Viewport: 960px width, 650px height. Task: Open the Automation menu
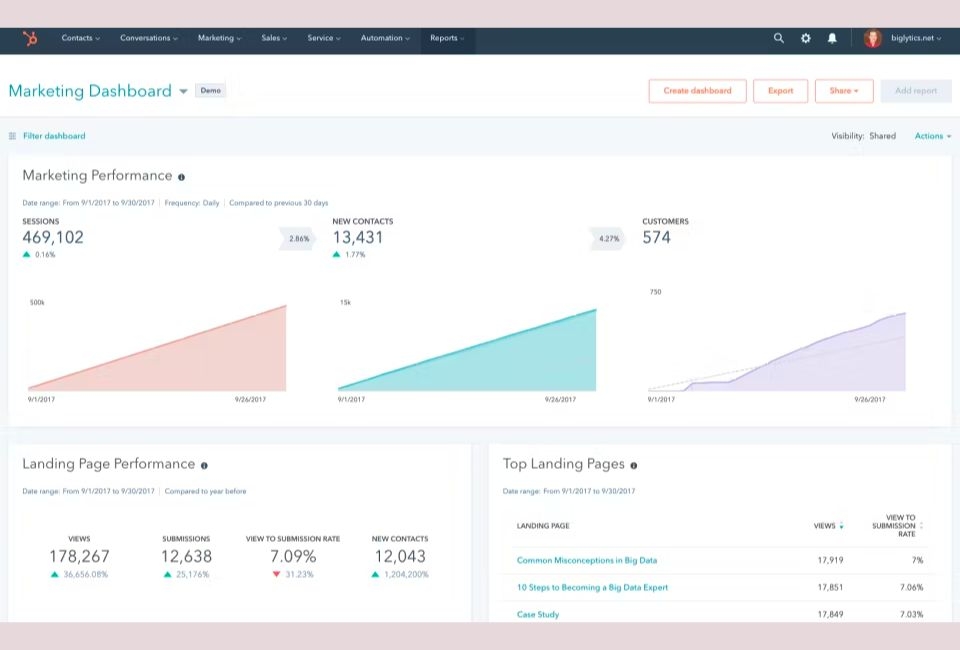point(385,39)
